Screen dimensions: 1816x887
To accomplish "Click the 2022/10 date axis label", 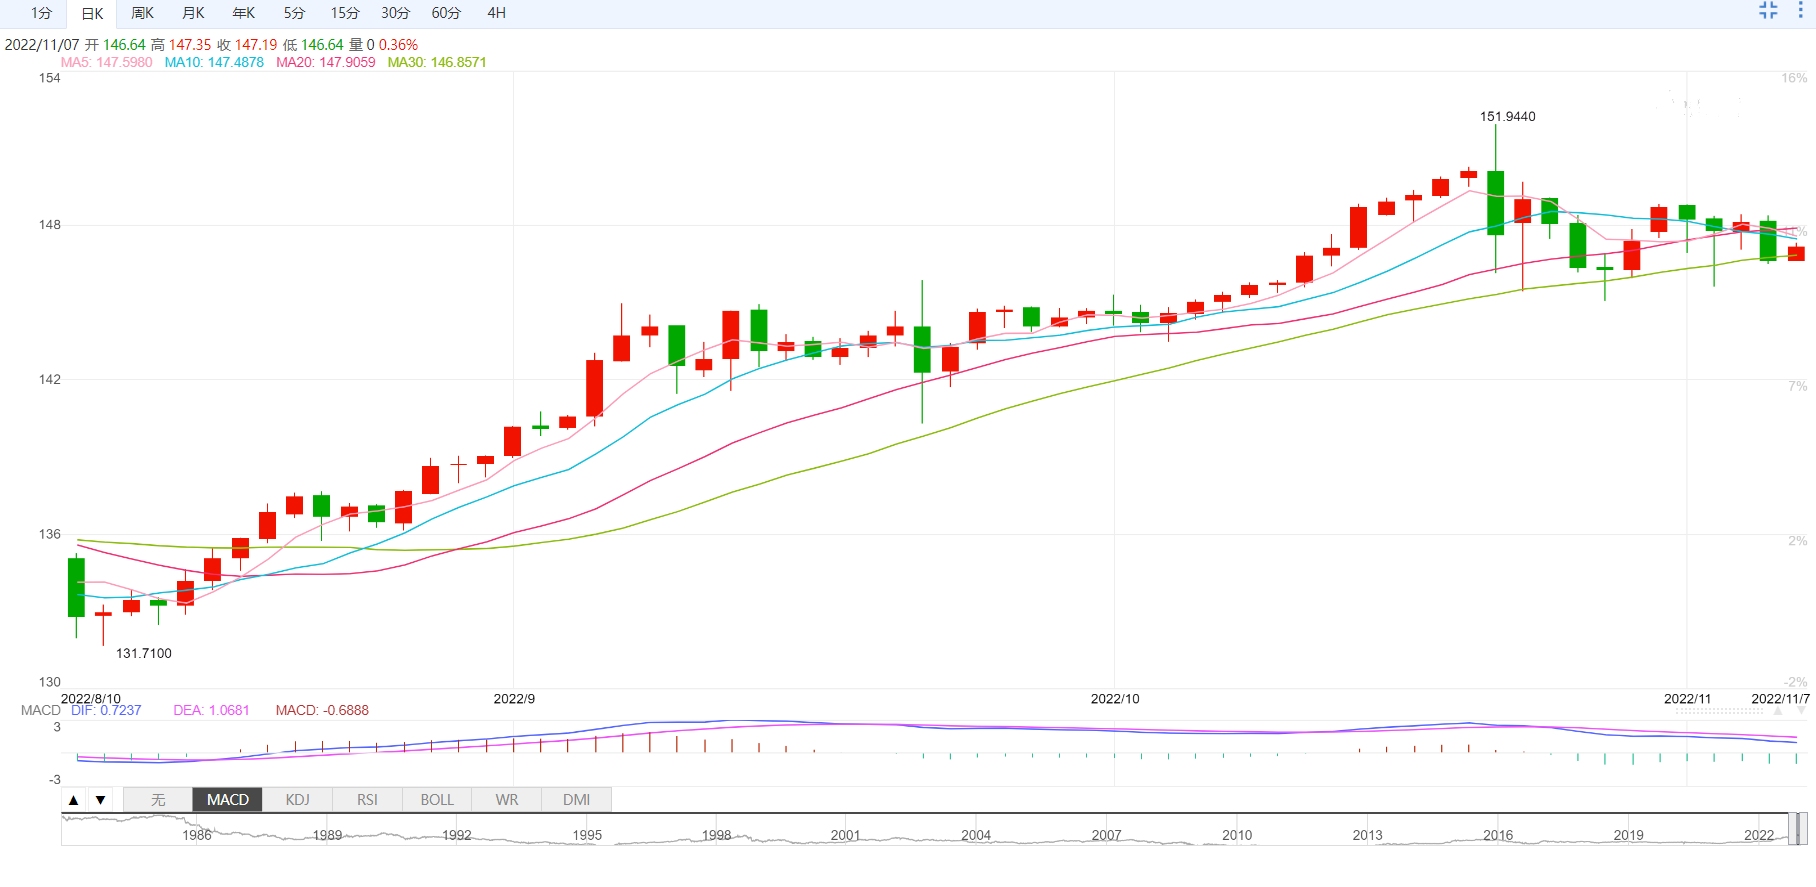I will [x=1114, y=699].
